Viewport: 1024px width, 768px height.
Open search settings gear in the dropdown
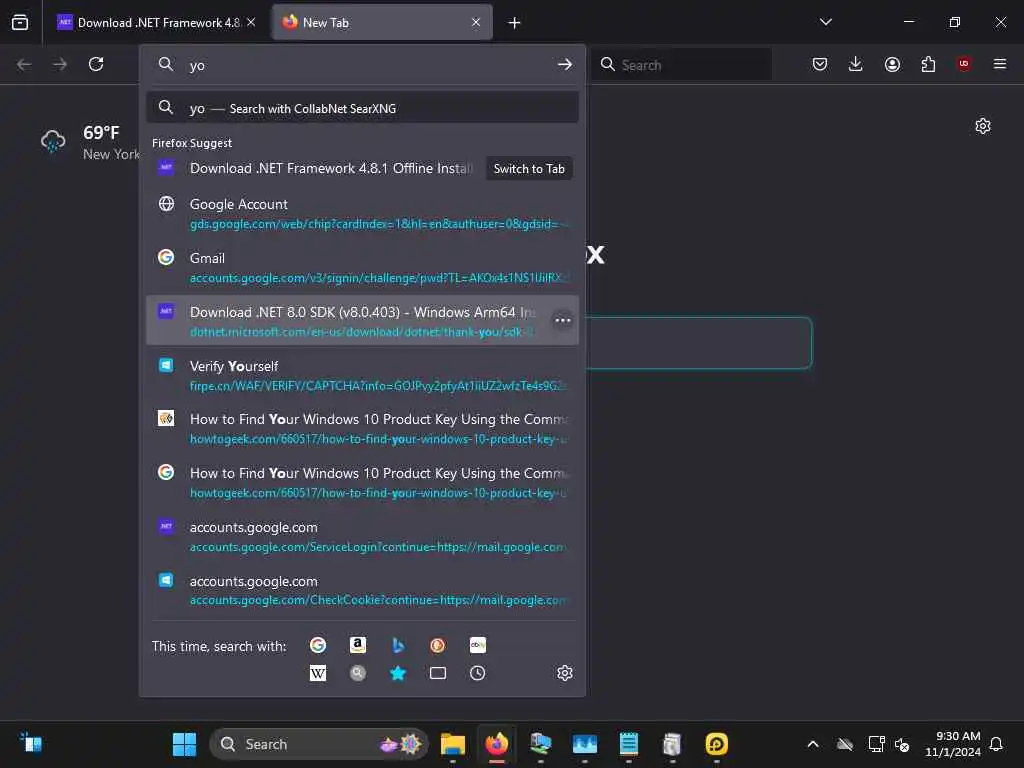[565, 673]
